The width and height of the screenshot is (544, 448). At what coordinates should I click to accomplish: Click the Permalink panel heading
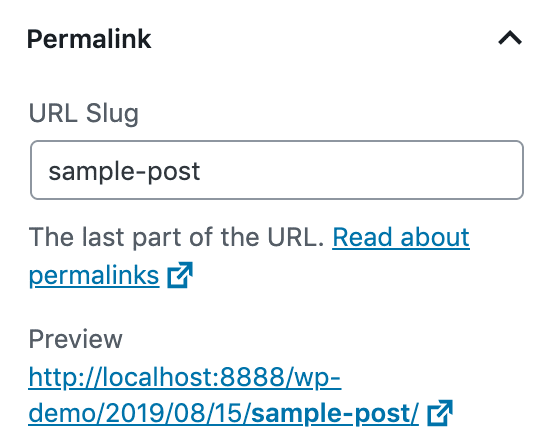click(x=89, y=39)
